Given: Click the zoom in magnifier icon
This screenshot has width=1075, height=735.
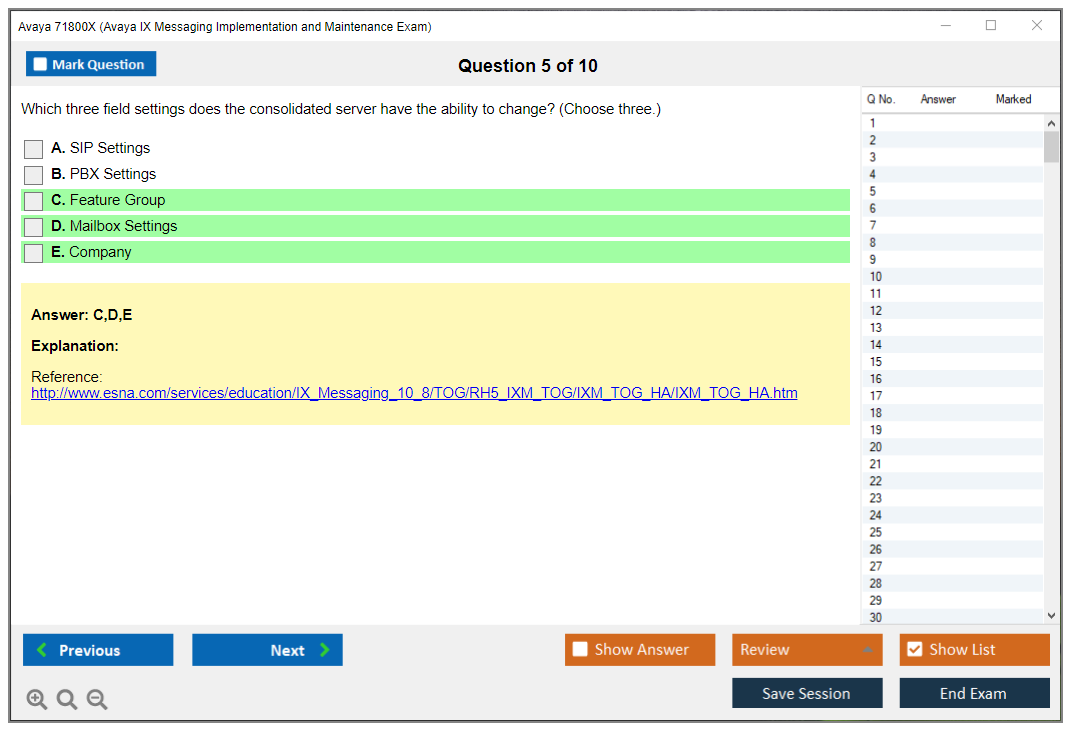Looking at the screenshot, I should 37,700.
